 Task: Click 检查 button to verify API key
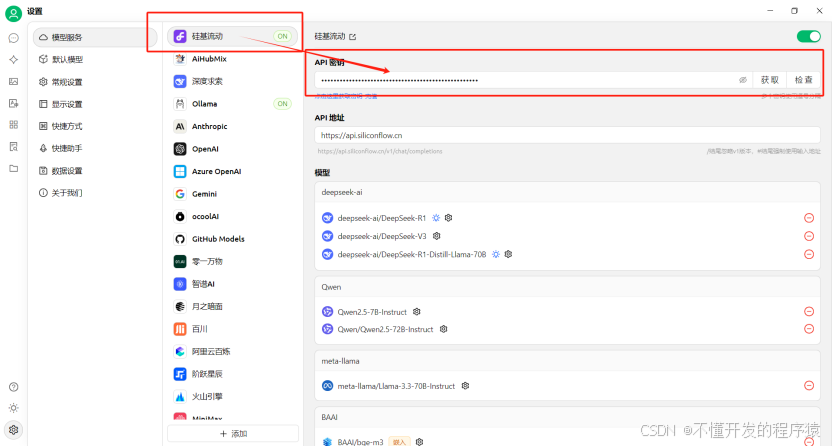[x=803, y=80]
